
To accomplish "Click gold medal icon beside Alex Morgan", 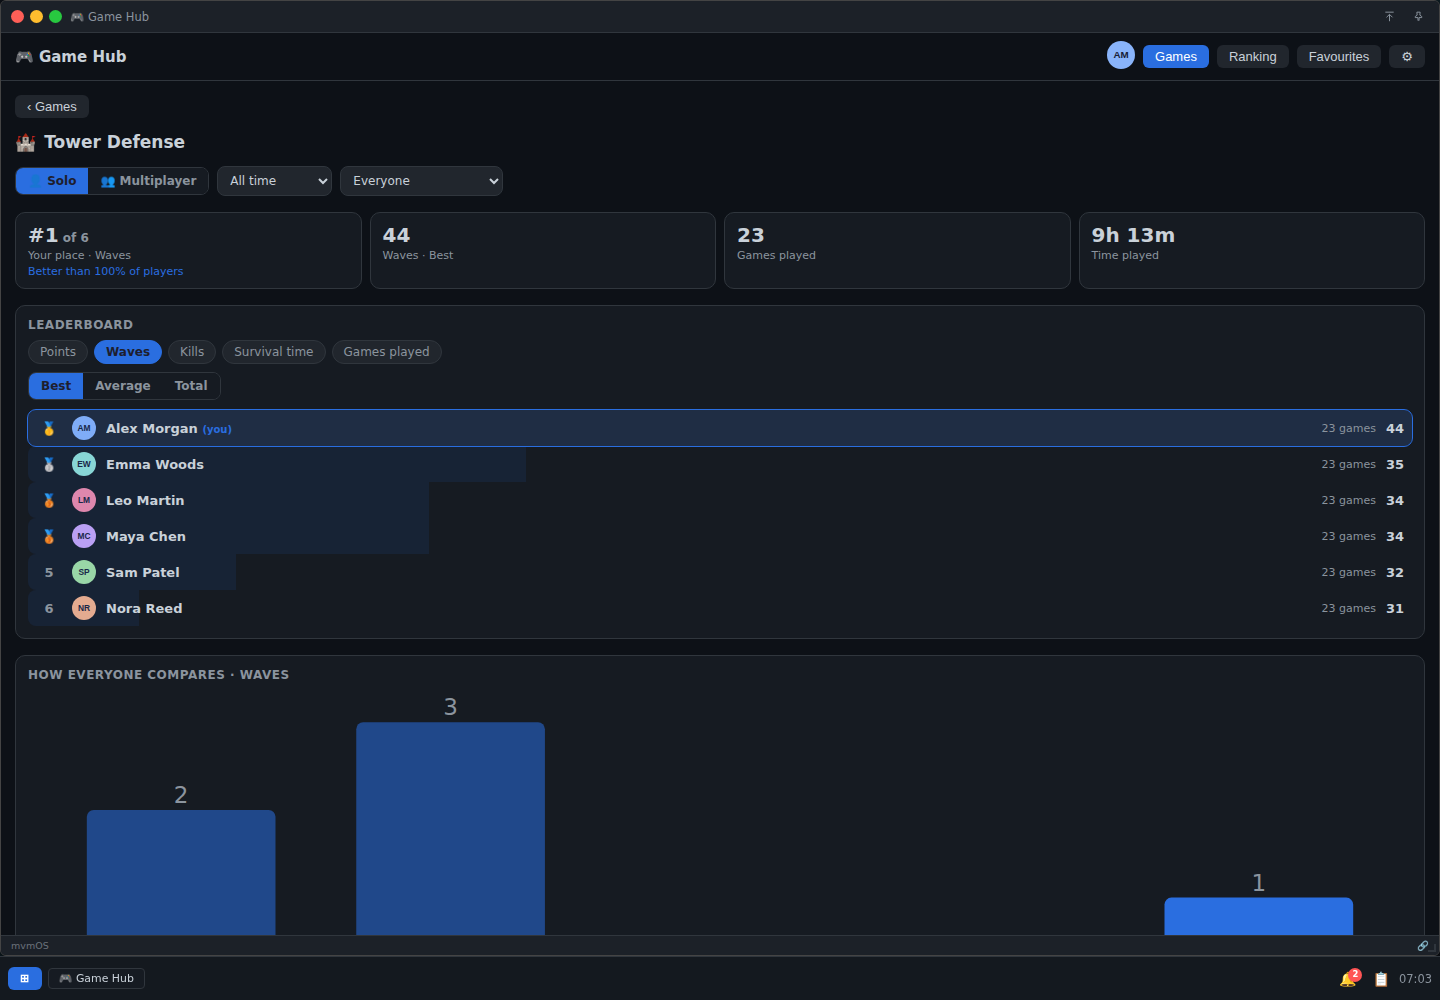I will [49, 428].
